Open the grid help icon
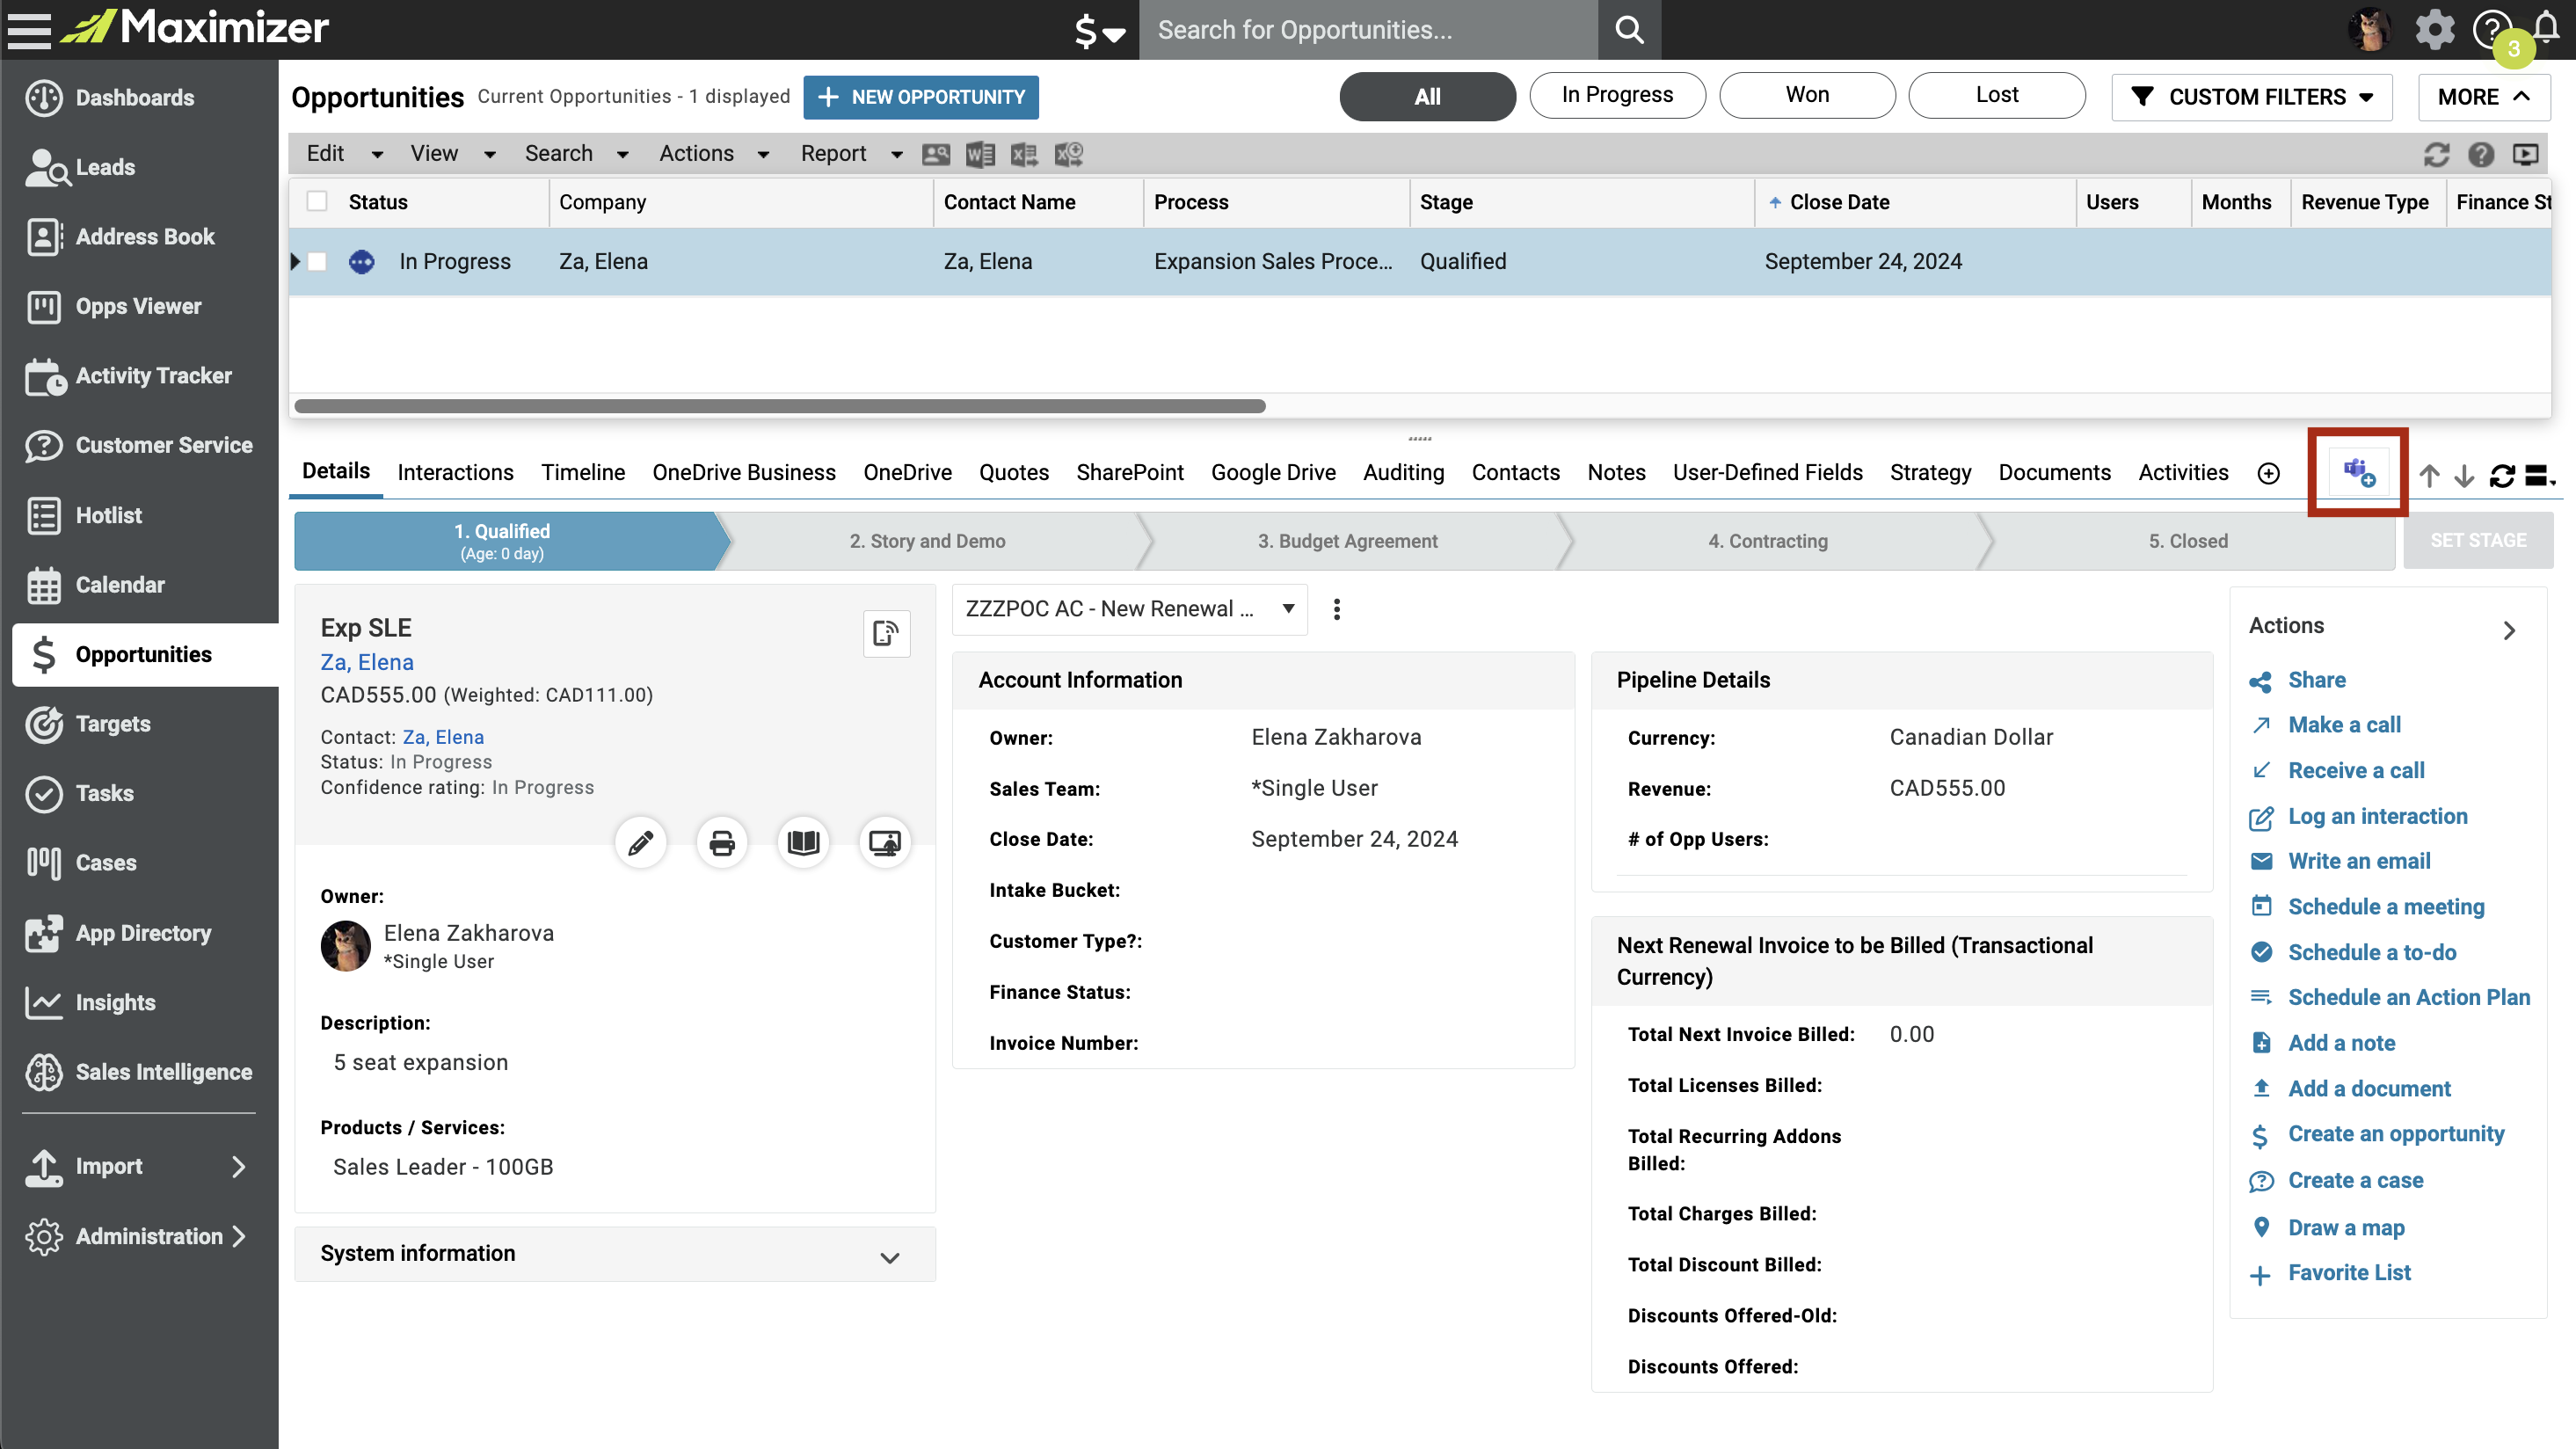This screenshot has height=1449, width=2576. (2481, 154)
